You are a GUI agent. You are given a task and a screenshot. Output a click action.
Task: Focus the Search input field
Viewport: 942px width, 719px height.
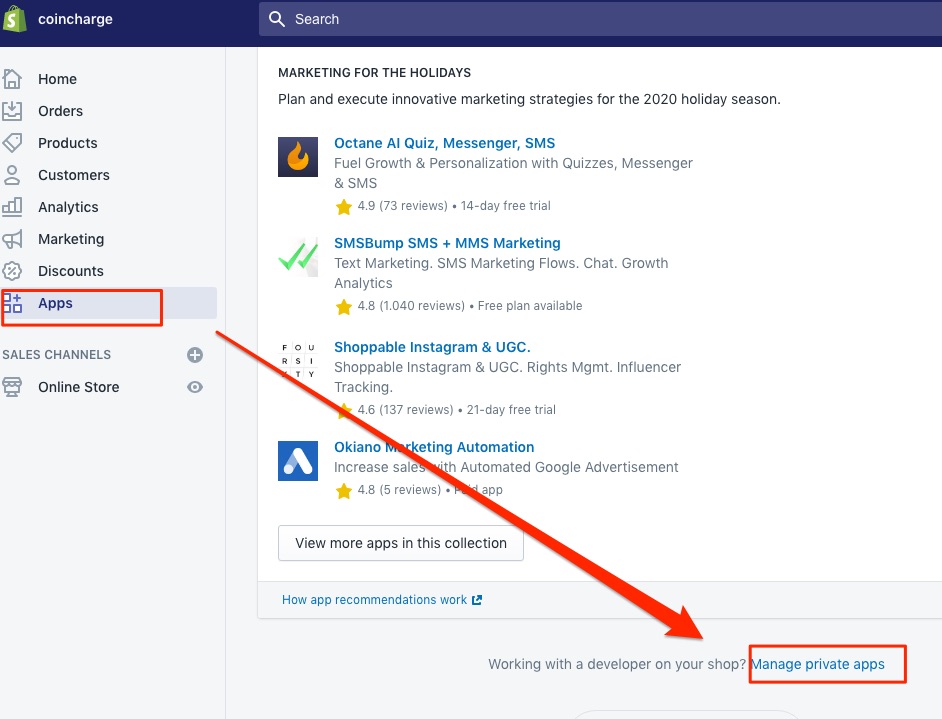click(x=601, y=19)
